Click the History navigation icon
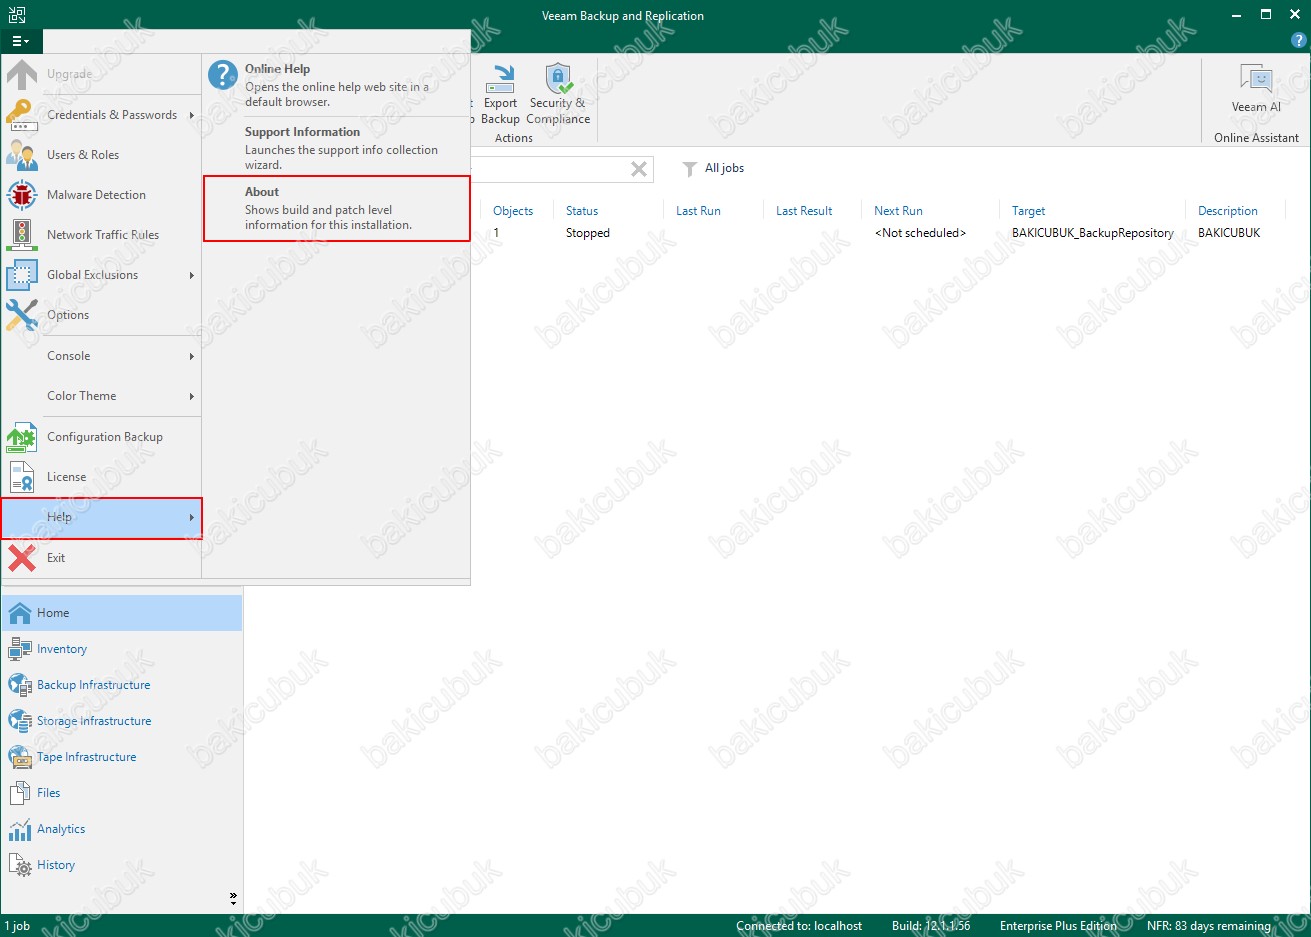 [x=20, y=865]
